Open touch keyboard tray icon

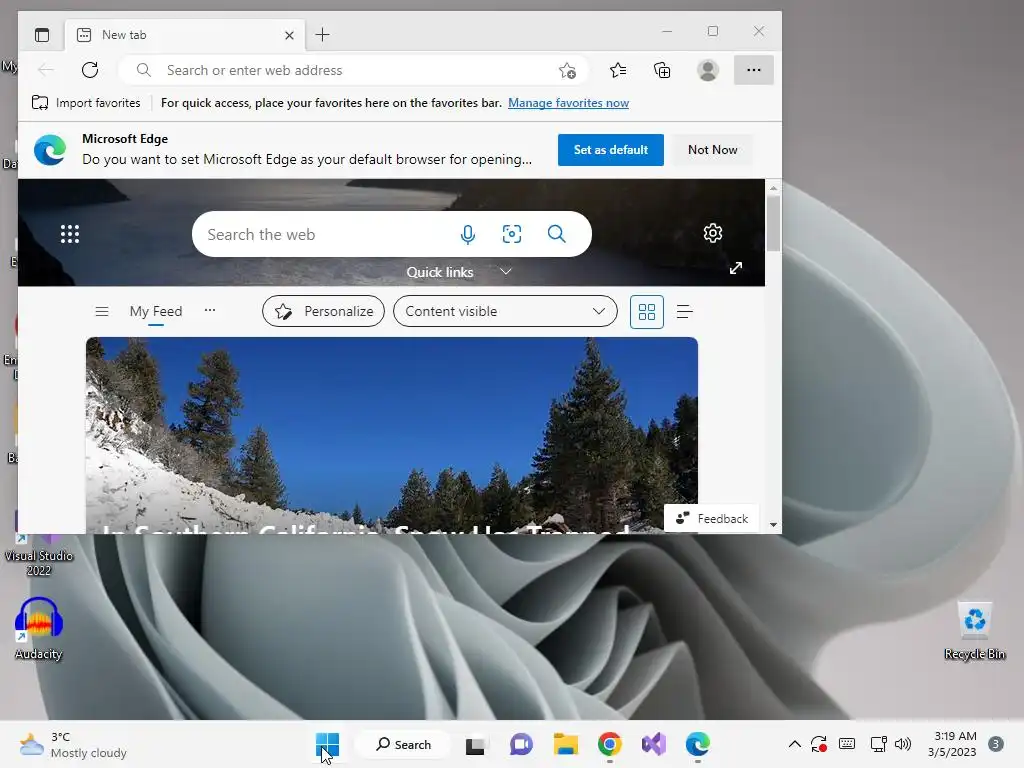tap(847, 744)
